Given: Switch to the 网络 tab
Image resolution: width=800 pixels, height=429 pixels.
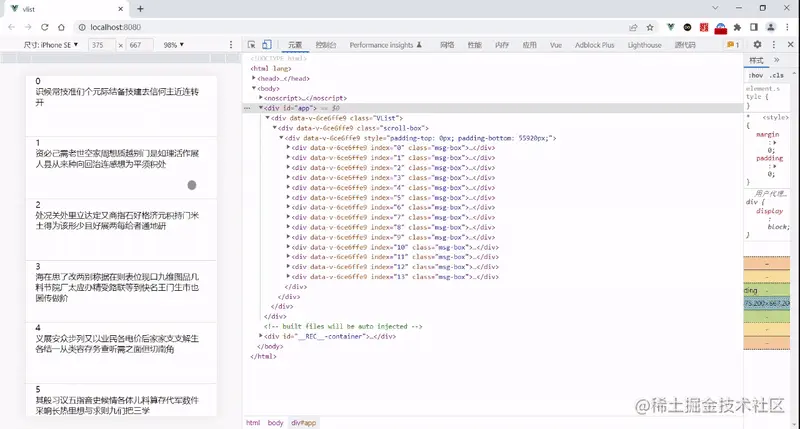Looking at the screenshot, I should (x=447, y=45).
